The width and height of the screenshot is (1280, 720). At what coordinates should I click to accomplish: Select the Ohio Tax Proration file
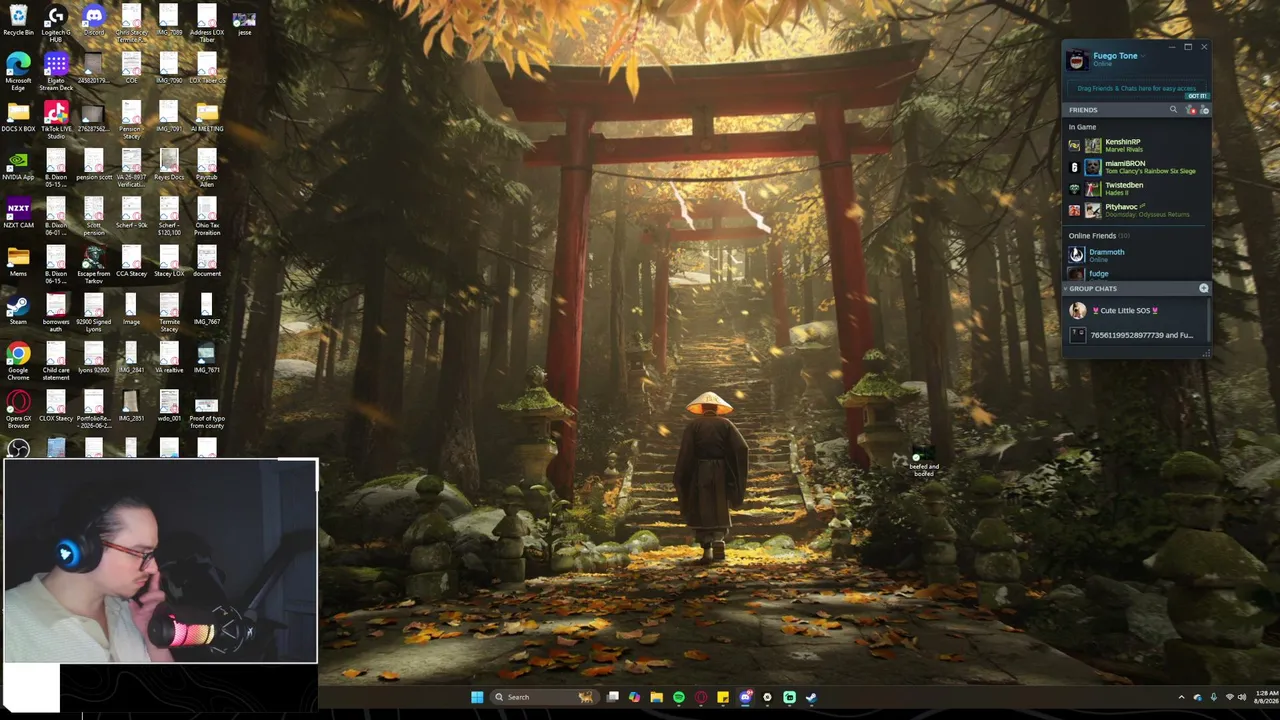[207, 216]
